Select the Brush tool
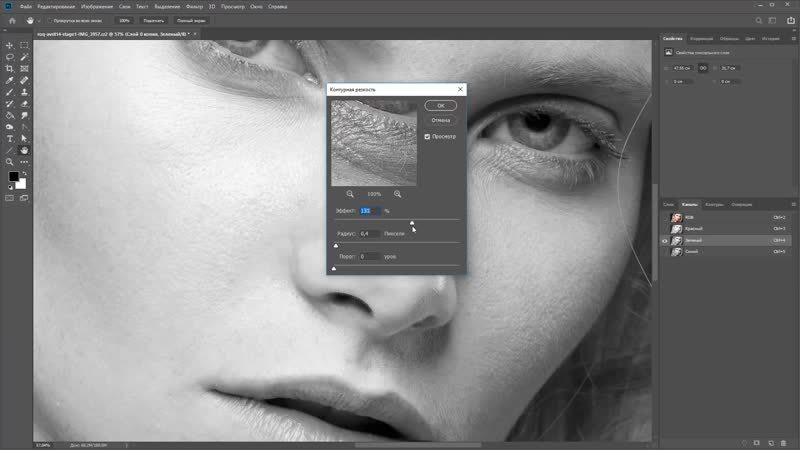This screenshot has width=800, height=450. coord(10,92)
